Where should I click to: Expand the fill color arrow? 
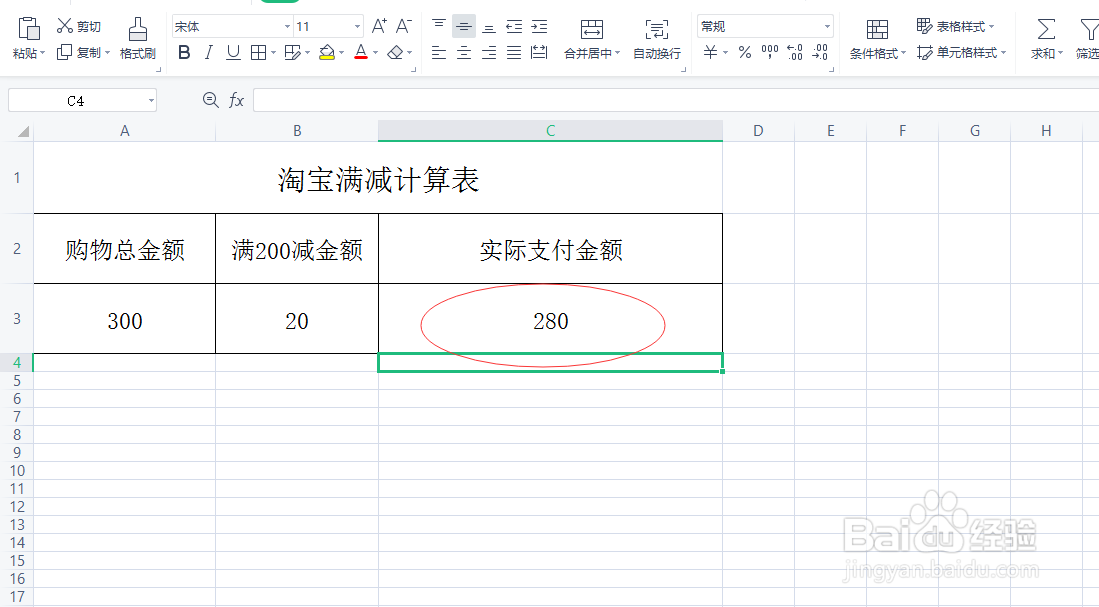(x=341, y=53)
